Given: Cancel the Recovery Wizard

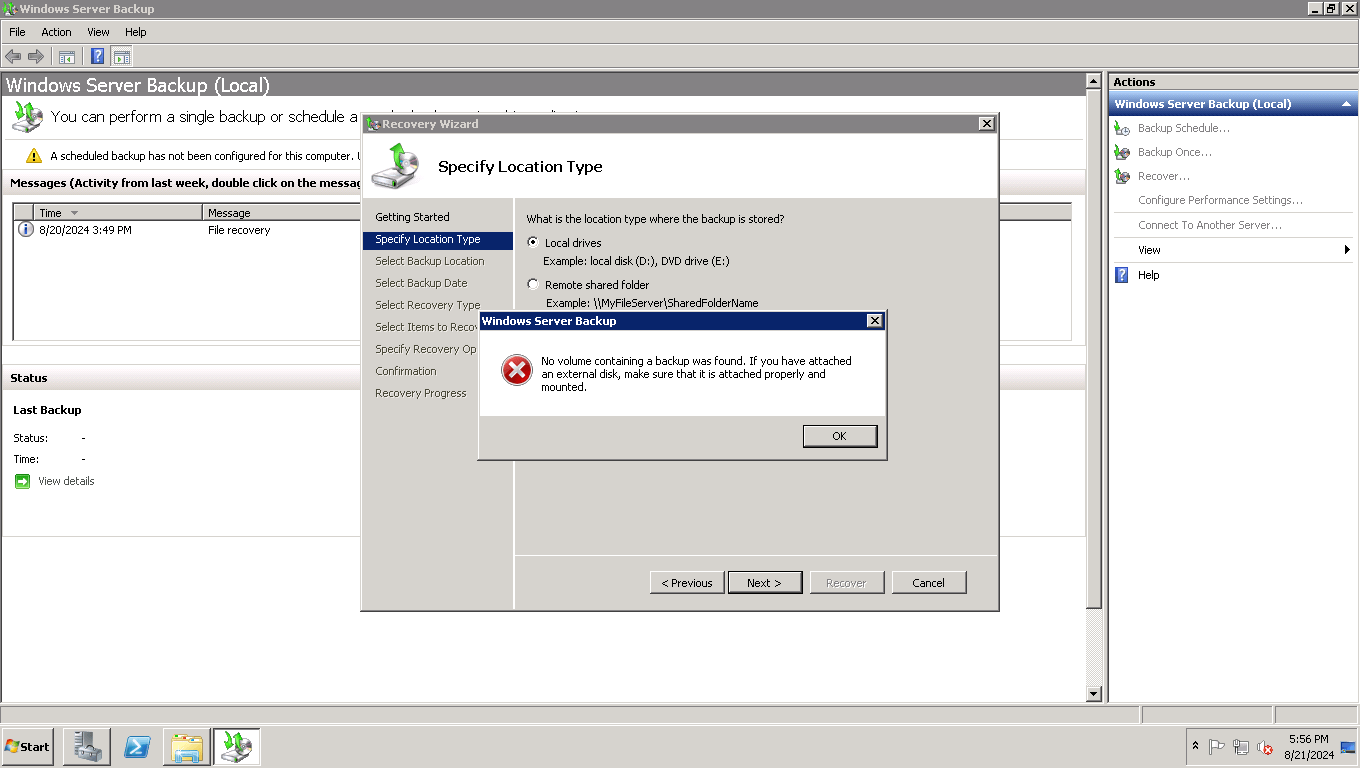Looking at the screenshot, I should (x=929, y=582).
